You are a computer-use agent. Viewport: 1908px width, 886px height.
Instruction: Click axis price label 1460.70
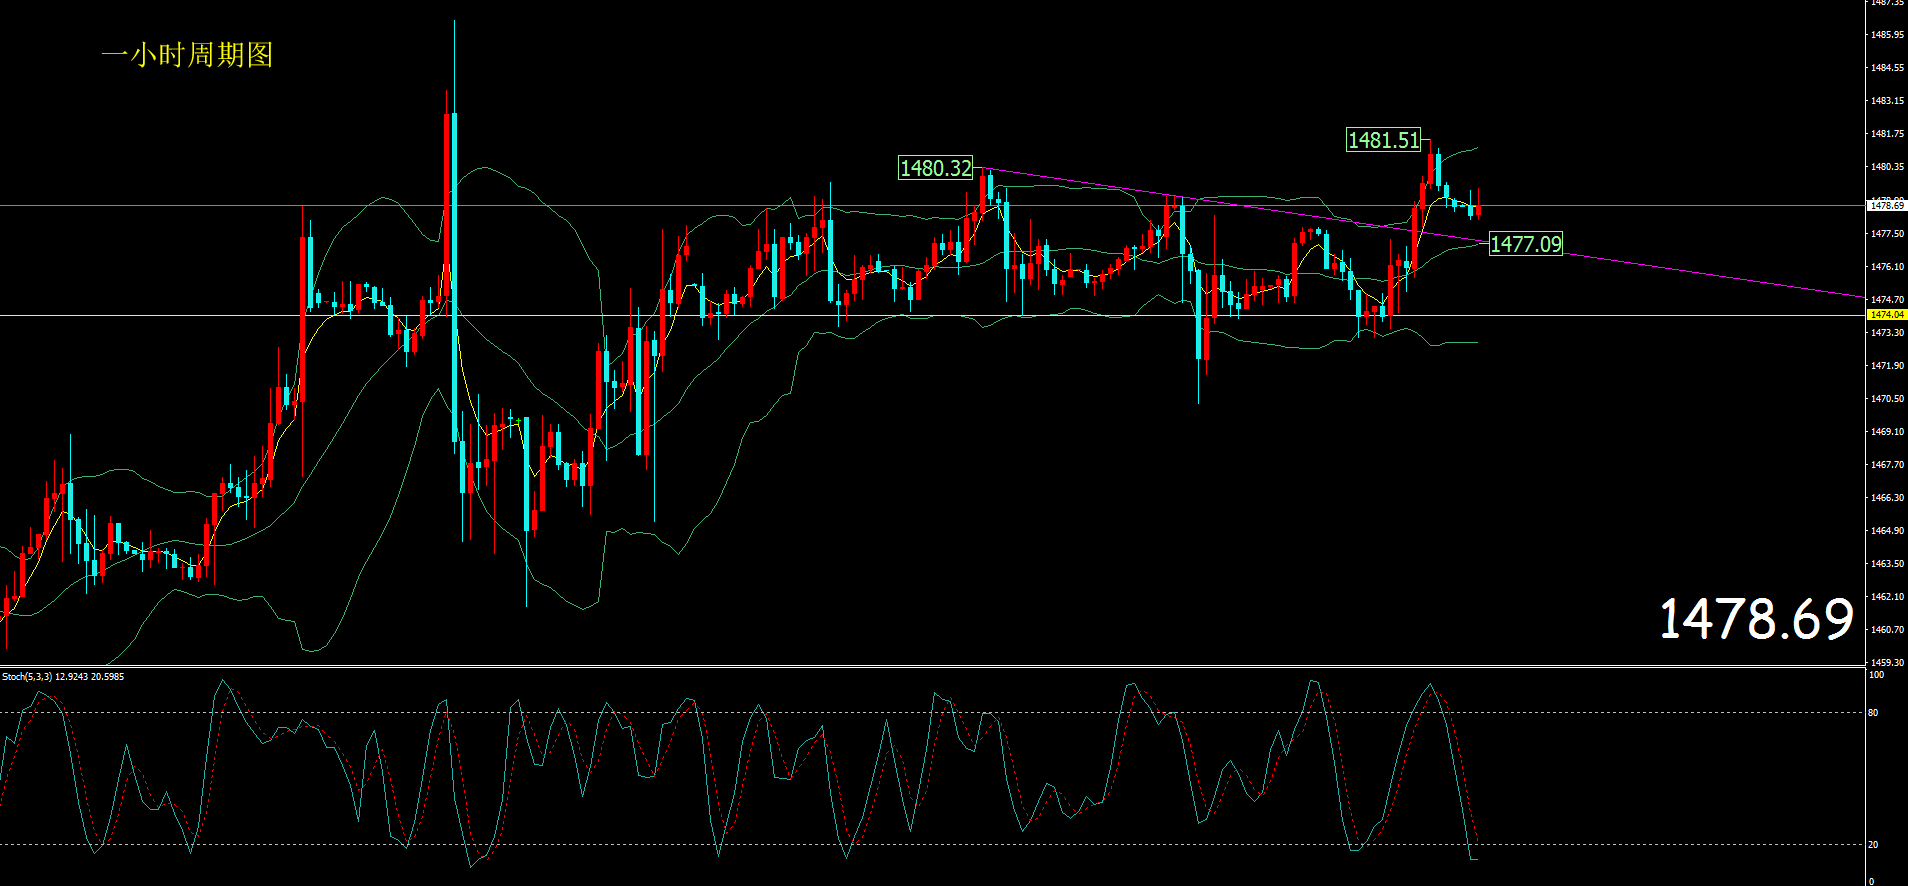pos(1887,630)
